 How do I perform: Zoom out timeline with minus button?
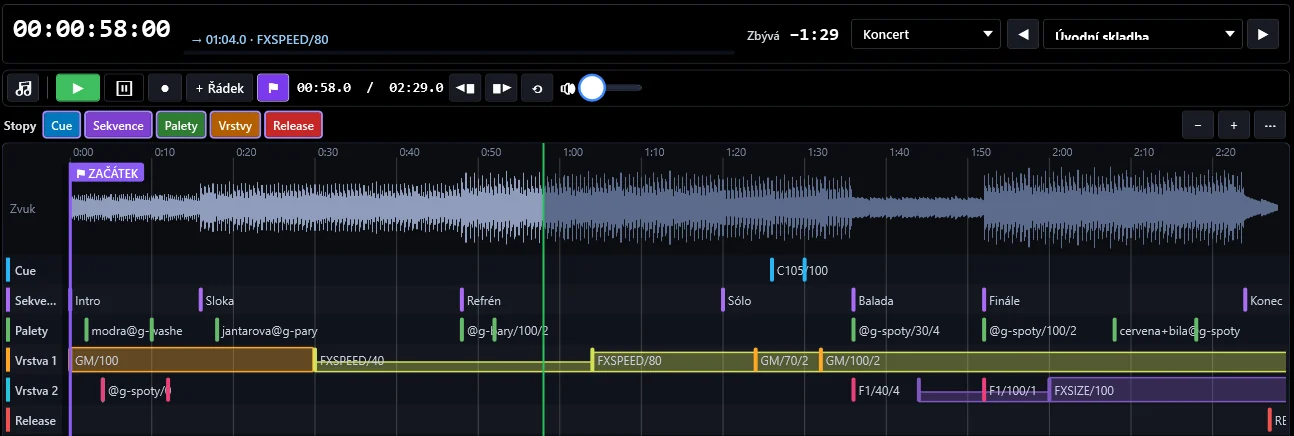pyautogui.click(x=1198, y=126)
